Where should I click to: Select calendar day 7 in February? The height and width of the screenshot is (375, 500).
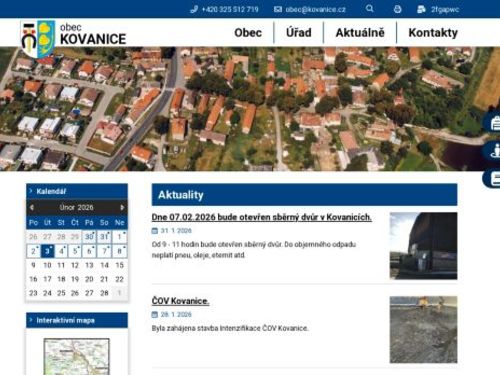point(104,251)
